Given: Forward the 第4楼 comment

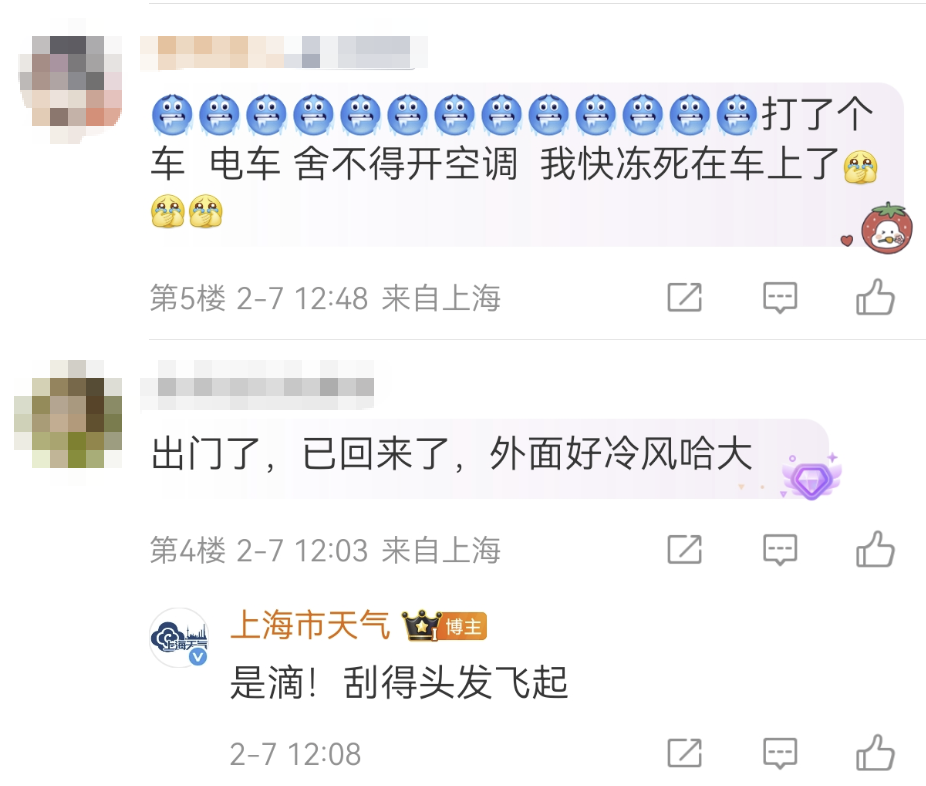Looking at the screenshot, I should tap(685, 550).
